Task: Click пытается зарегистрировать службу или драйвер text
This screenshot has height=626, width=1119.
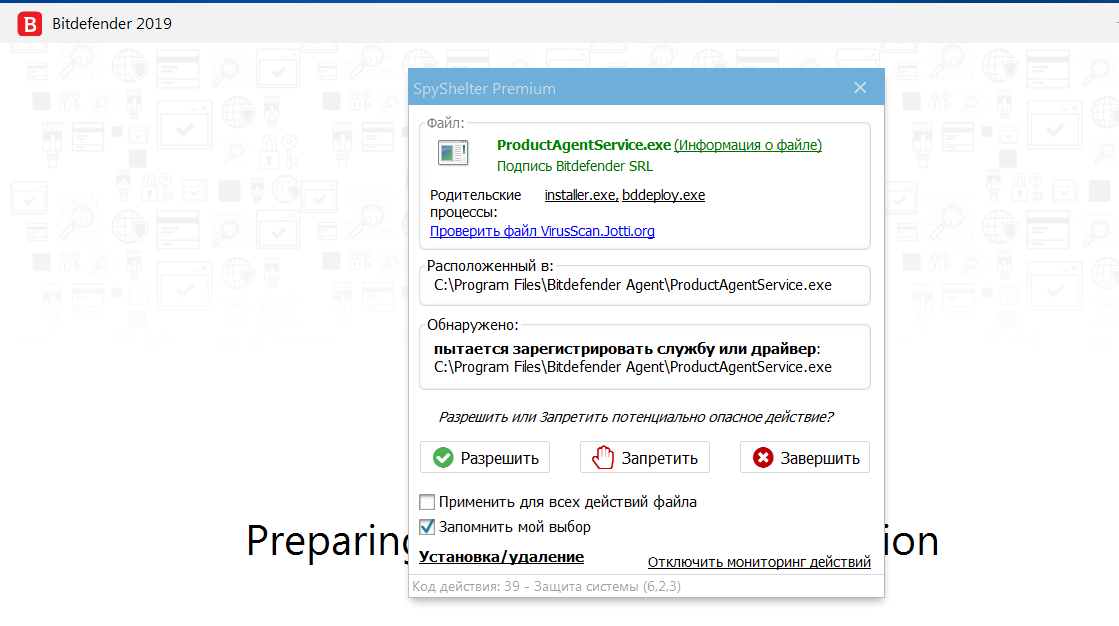Action: coord(625,349)
